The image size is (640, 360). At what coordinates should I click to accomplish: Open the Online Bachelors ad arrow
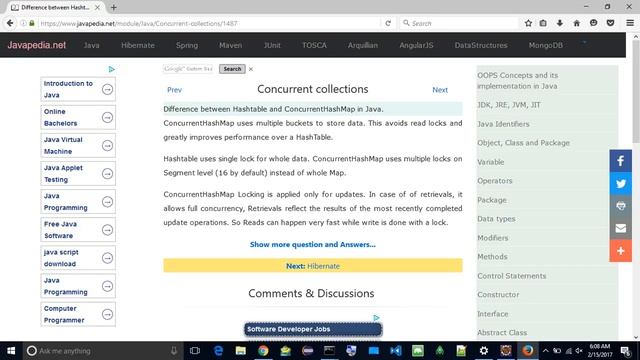point(107,118)
